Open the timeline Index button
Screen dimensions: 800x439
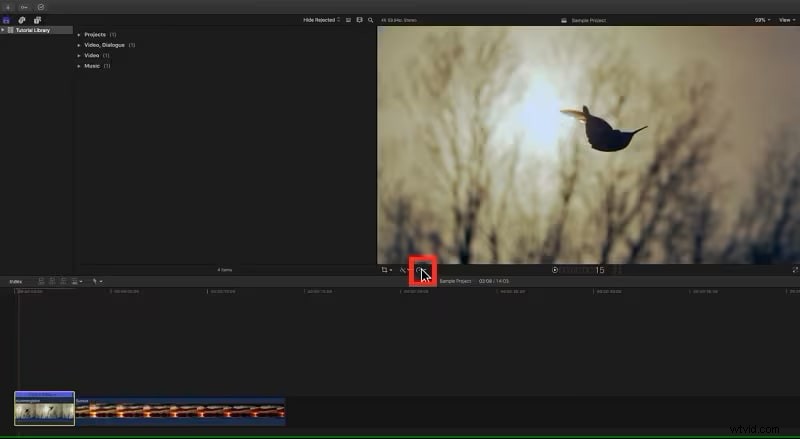click(16, 281)
